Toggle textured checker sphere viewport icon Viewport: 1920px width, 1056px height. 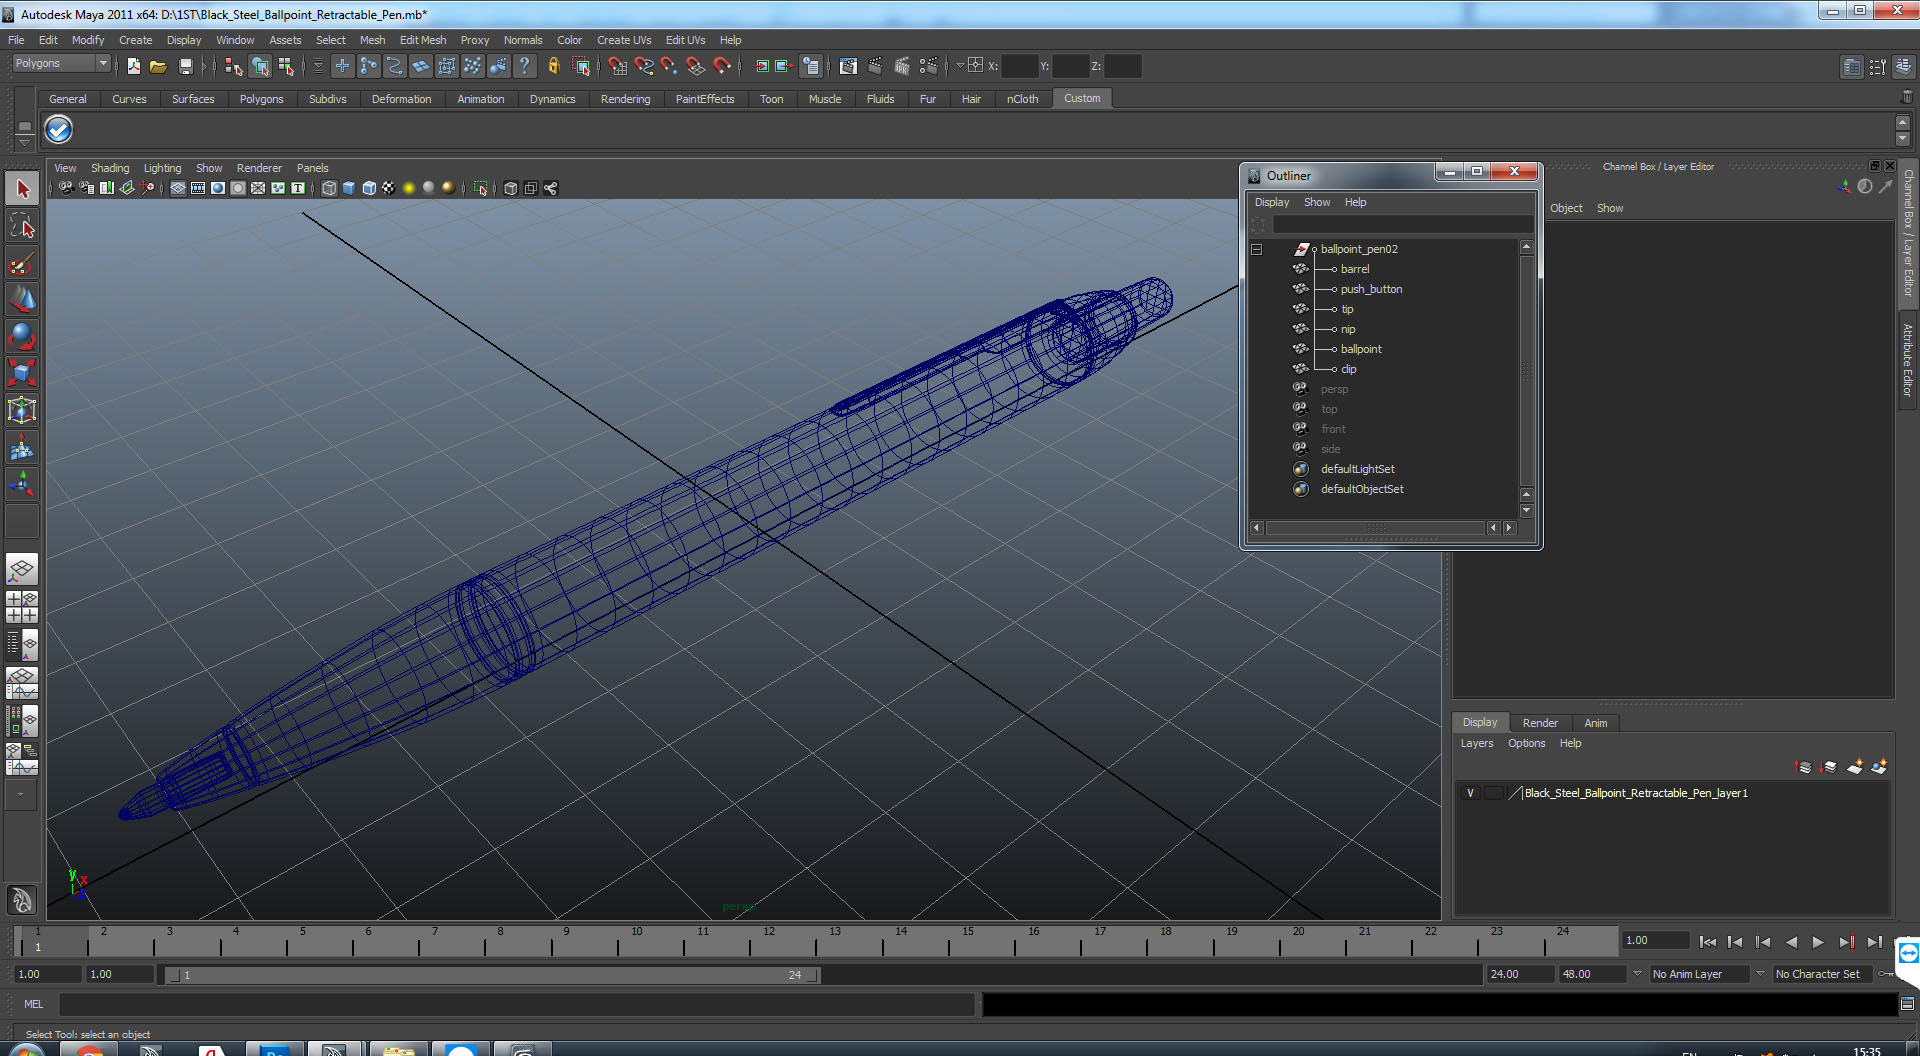[389, 188]
